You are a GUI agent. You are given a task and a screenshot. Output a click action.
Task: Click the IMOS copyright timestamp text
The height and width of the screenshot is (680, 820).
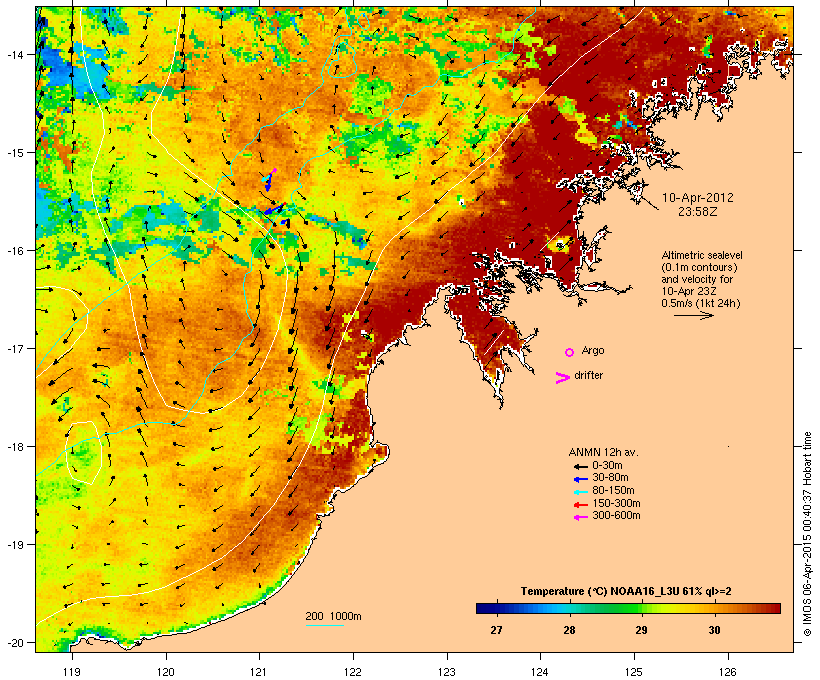(x=807, y=534)
